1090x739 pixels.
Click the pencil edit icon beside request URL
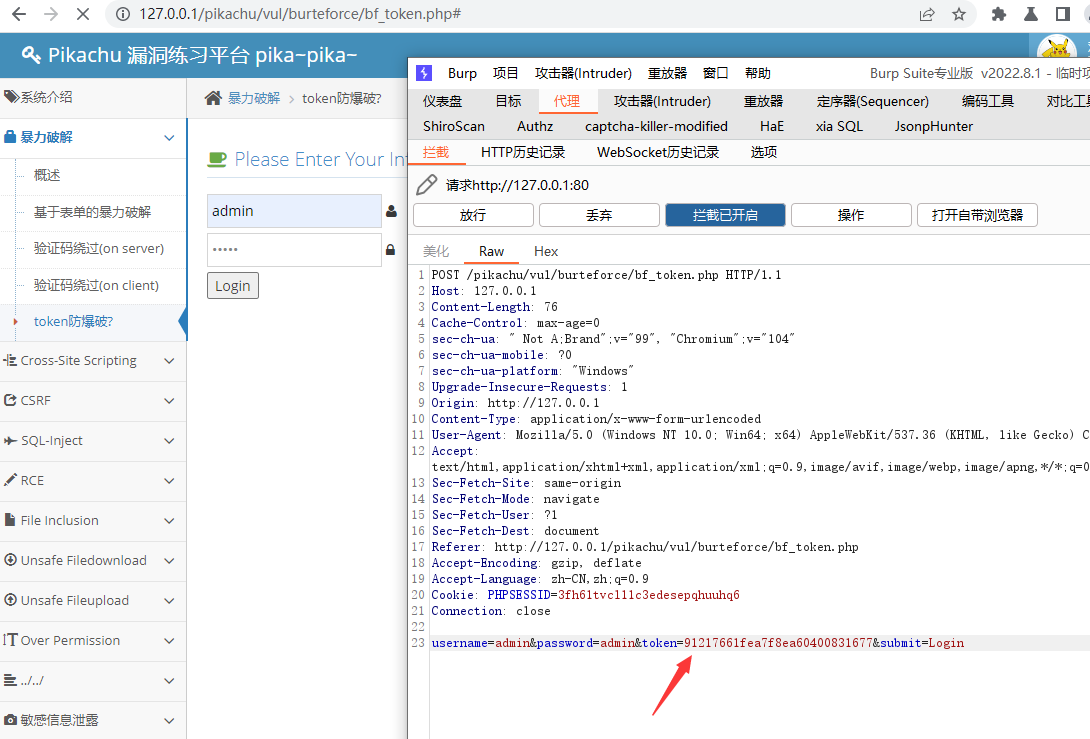(426, 185)
